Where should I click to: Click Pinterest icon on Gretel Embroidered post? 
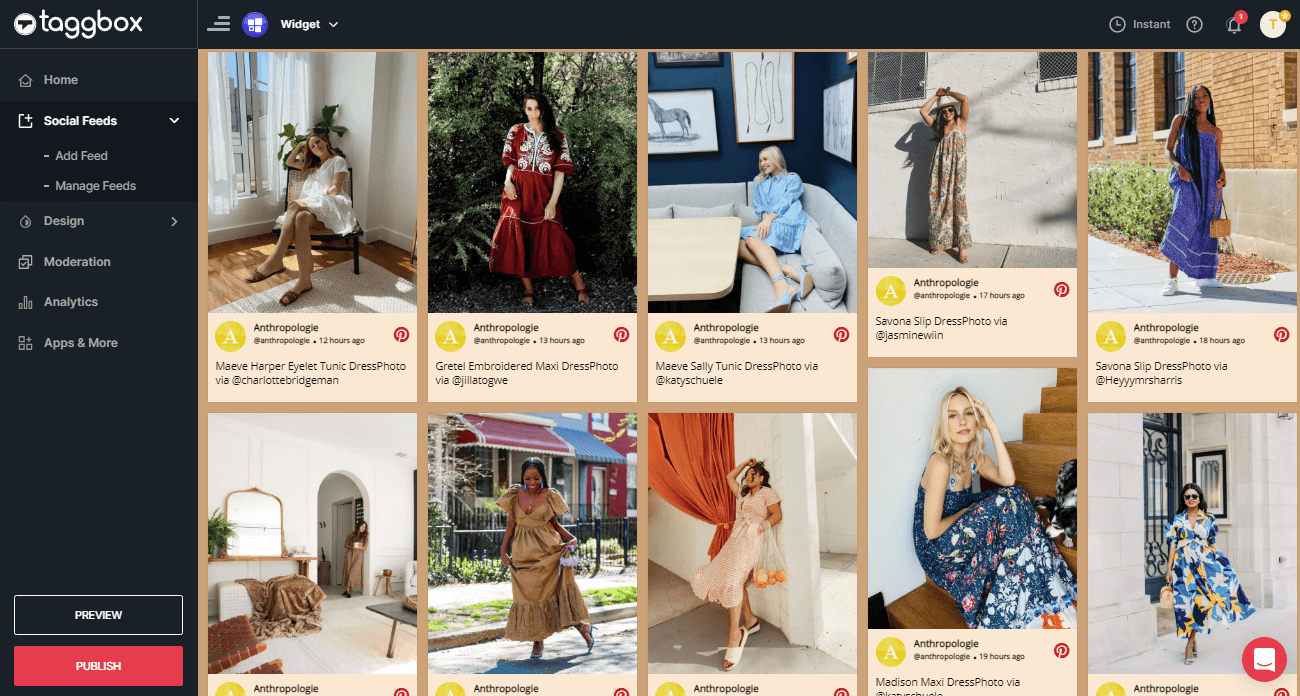(621, 335)
